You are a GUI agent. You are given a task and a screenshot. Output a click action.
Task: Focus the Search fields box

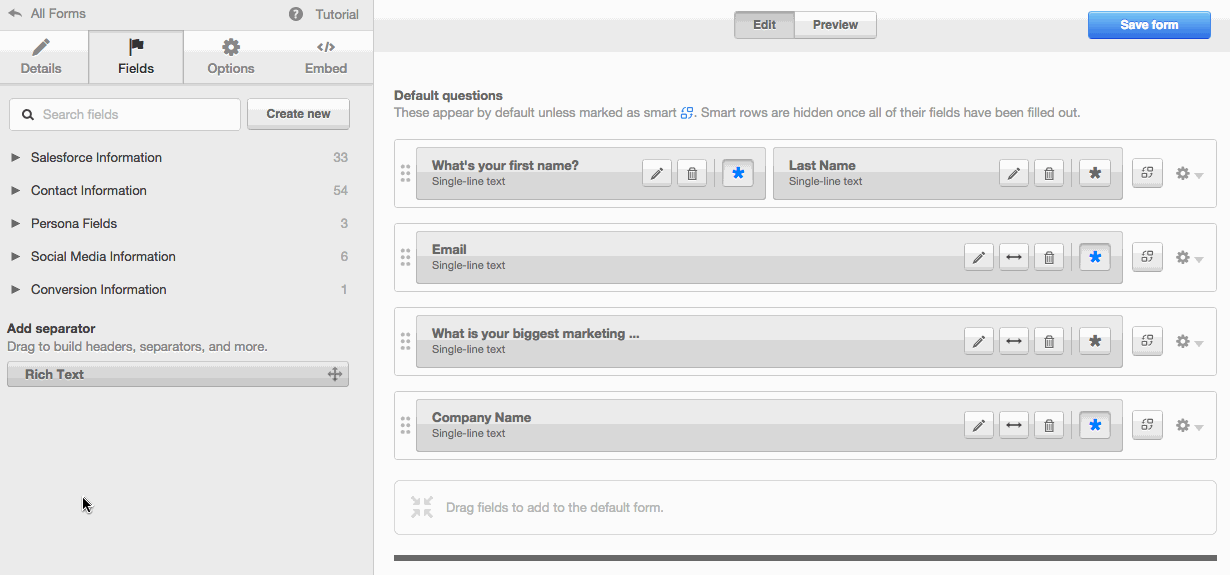(x=125, y=114)
